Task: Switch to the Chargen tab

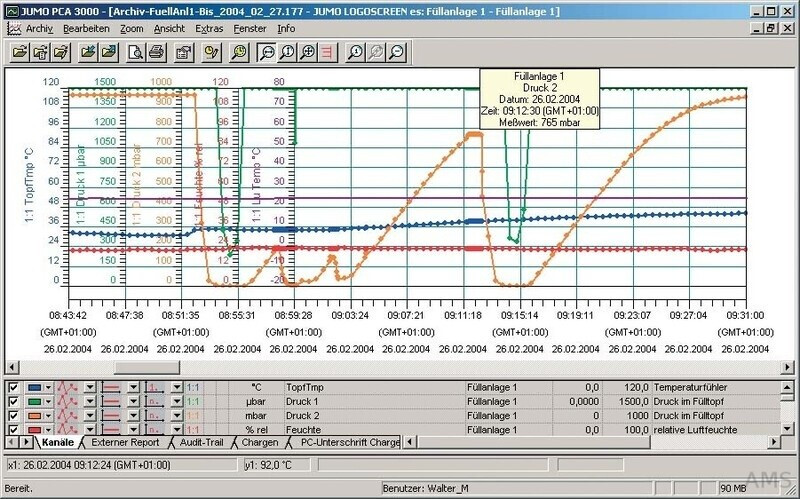Action: point(260,442)
